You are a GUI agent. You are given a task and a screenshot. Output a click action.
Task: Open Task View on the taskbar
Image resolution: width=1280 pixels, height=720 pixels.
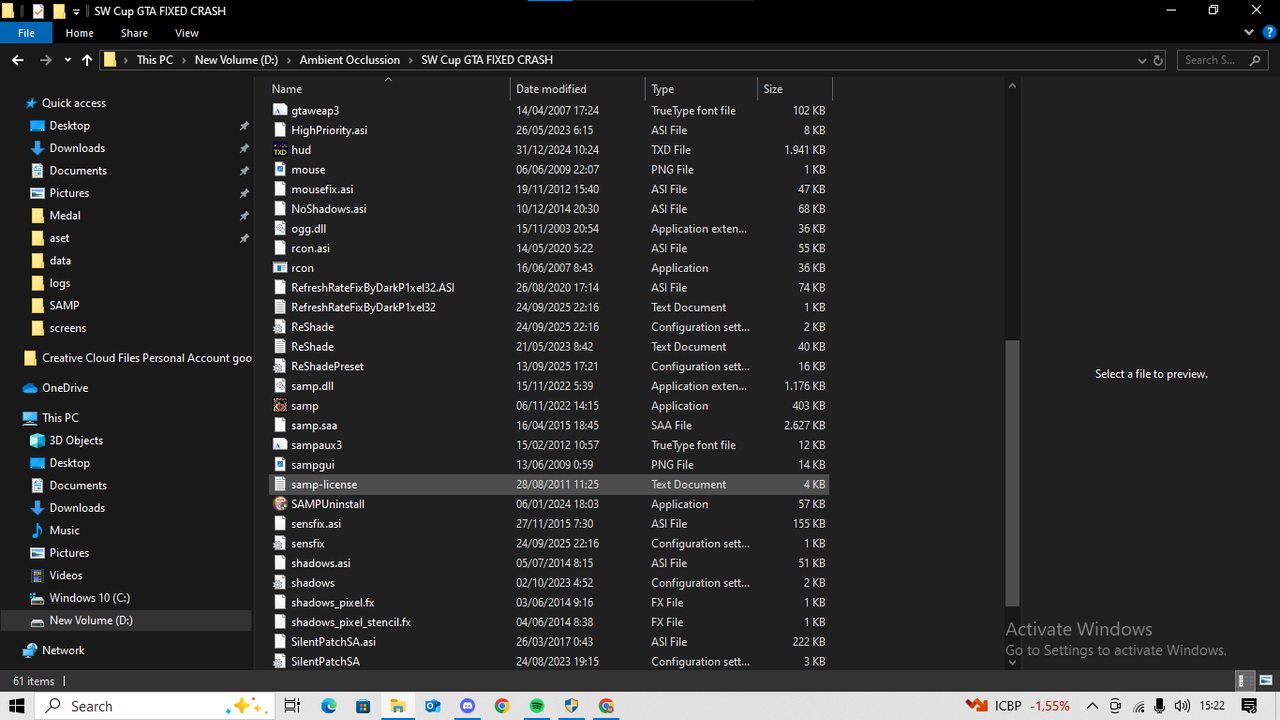click(x=292, y=706)
